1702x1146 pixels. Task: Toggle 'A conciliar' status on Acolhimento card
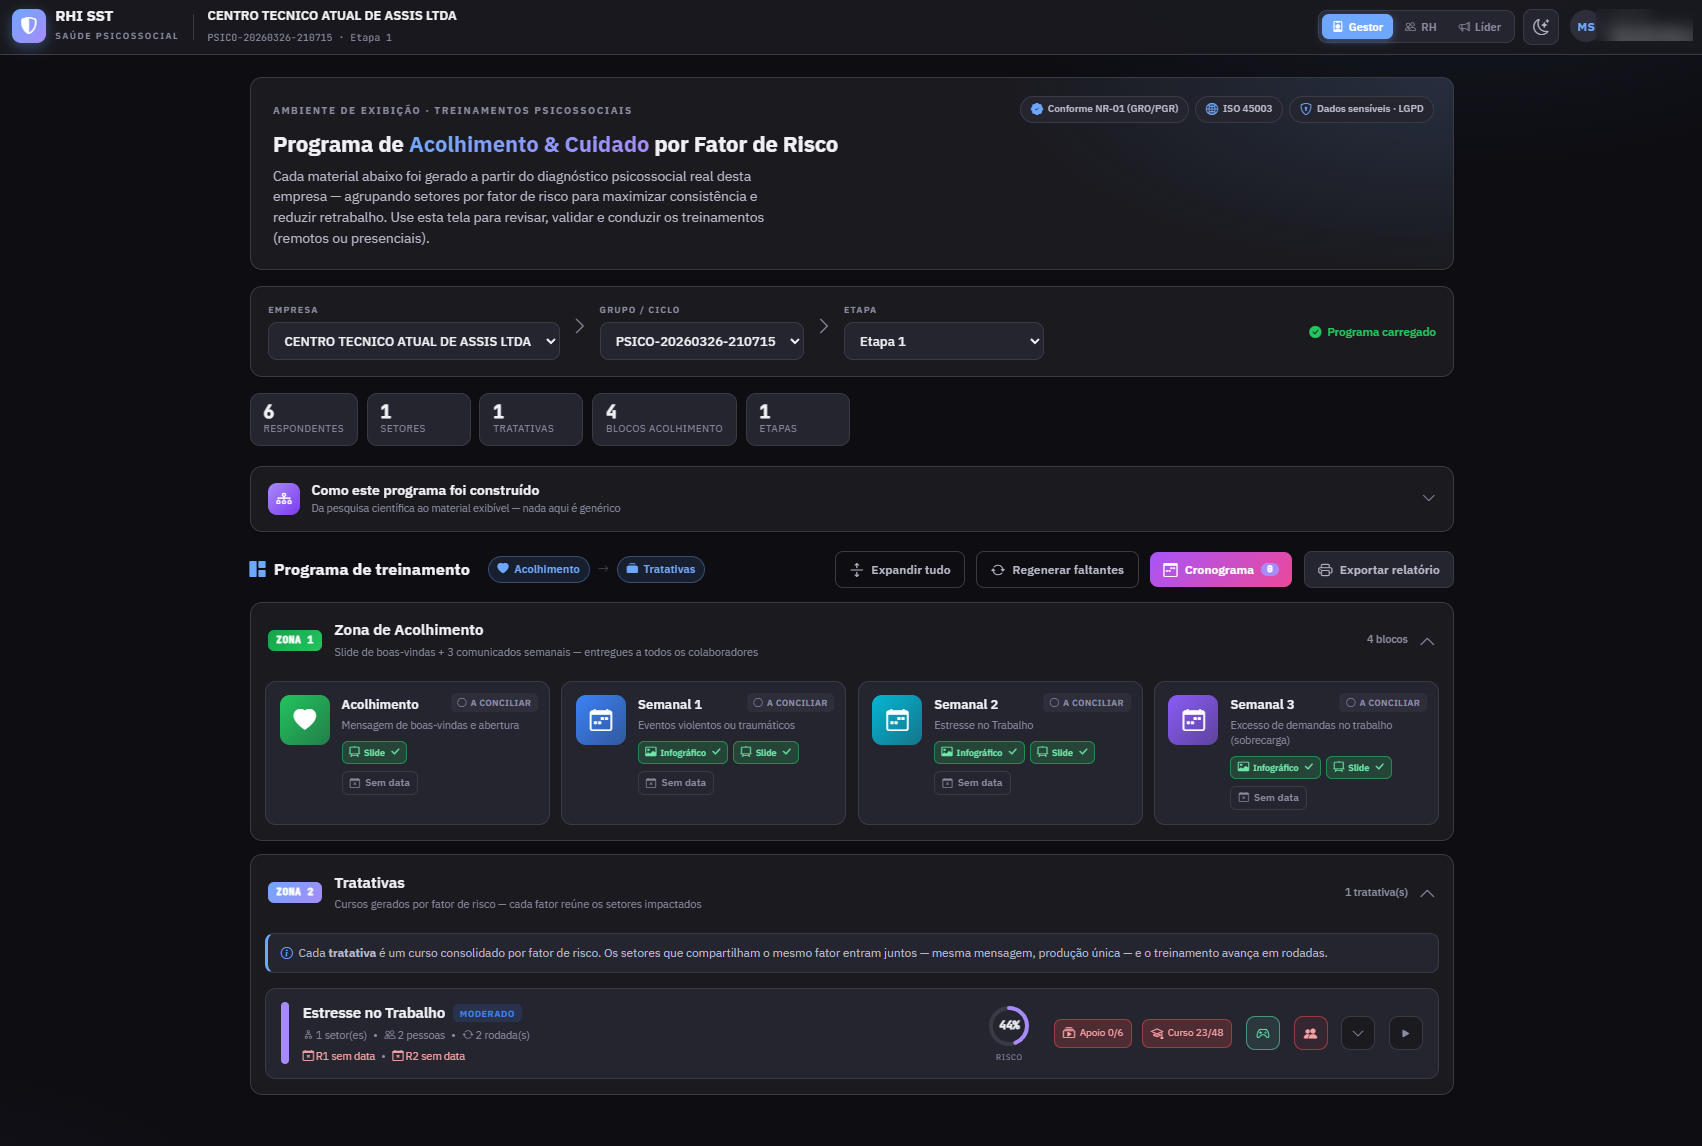[x=494, y=703]
